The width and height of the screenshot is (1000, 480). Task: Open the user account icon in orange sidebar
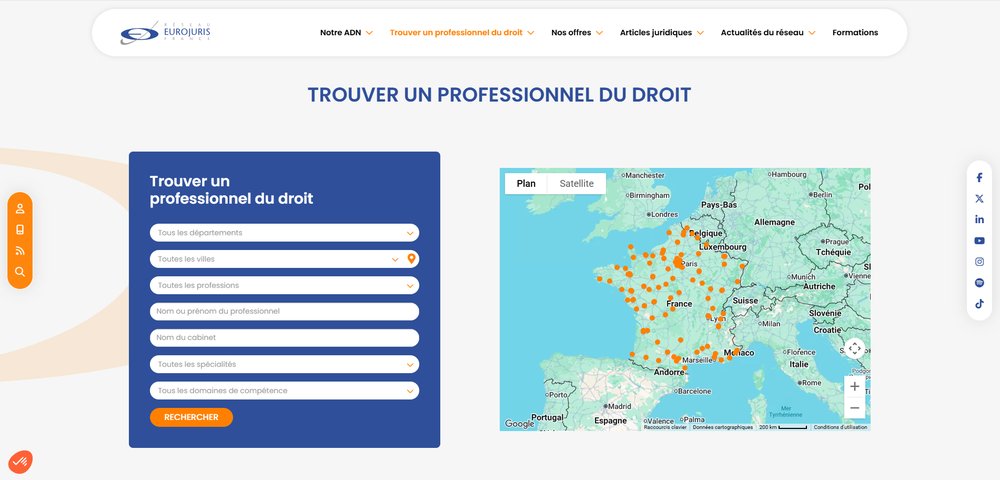20,208
